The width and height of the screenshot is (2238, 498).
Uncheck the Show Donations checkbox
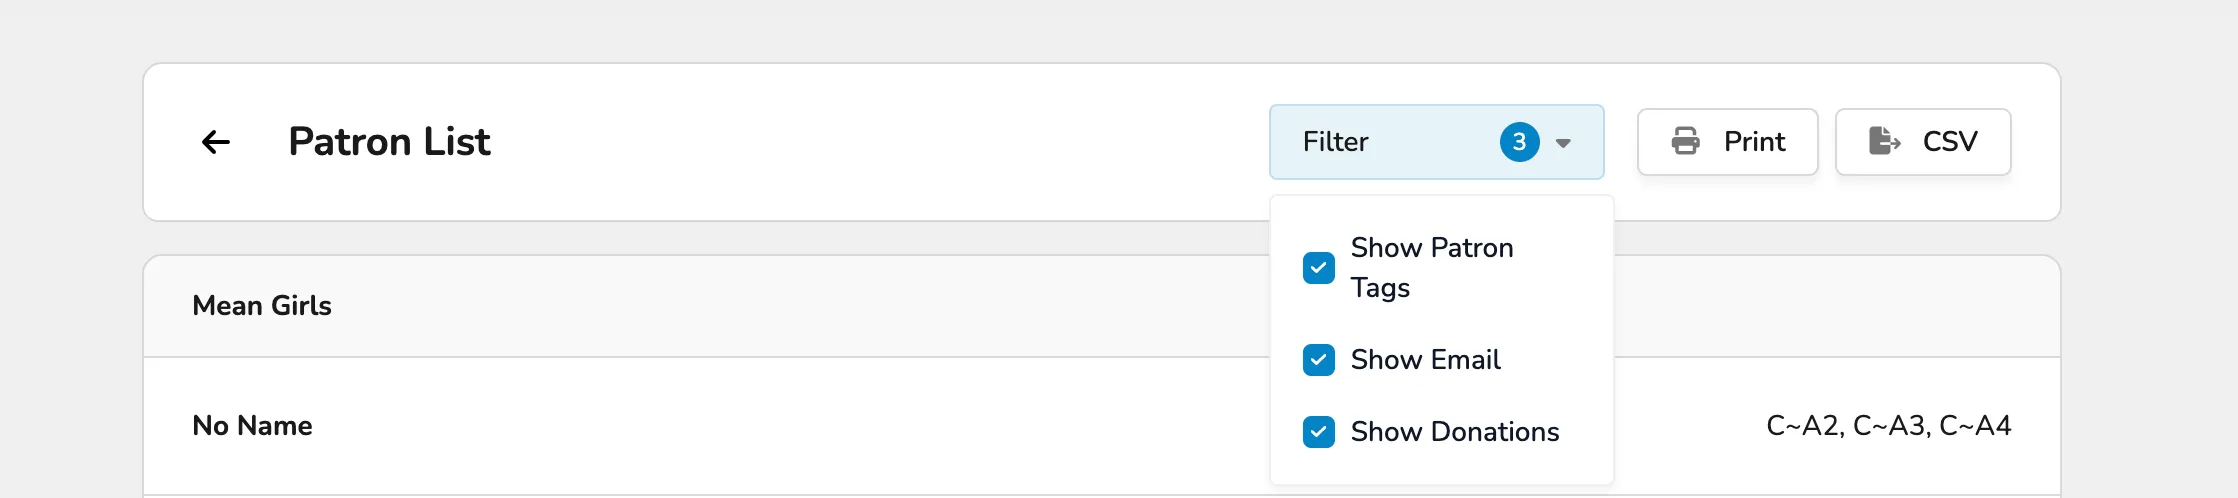1319,432
